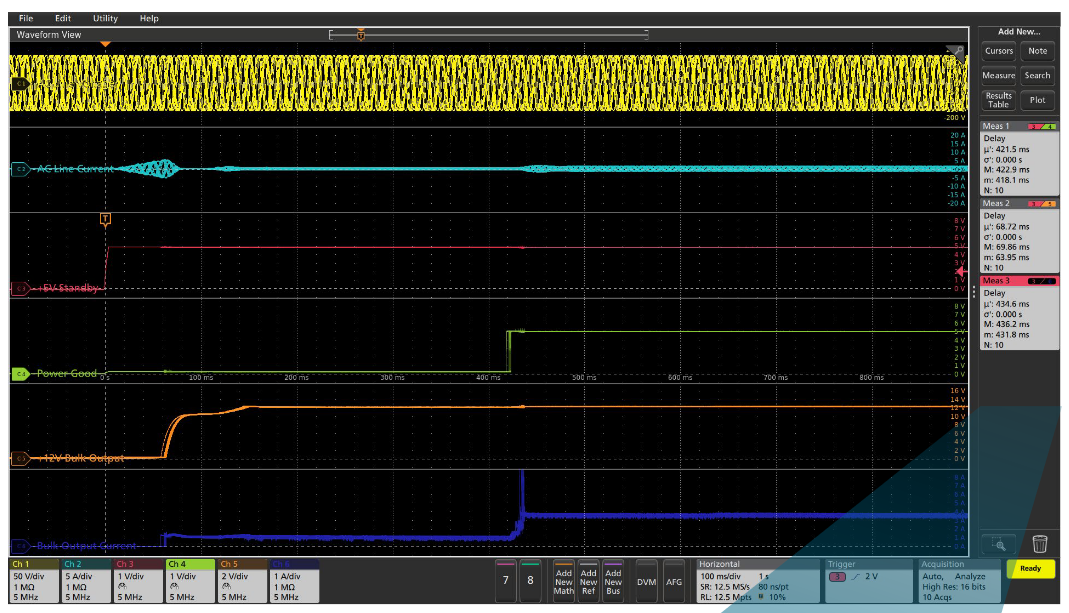Click the Cursors button
Image resolution: width=1069 pixels, height=613 pixels.
tap(999, 52)
